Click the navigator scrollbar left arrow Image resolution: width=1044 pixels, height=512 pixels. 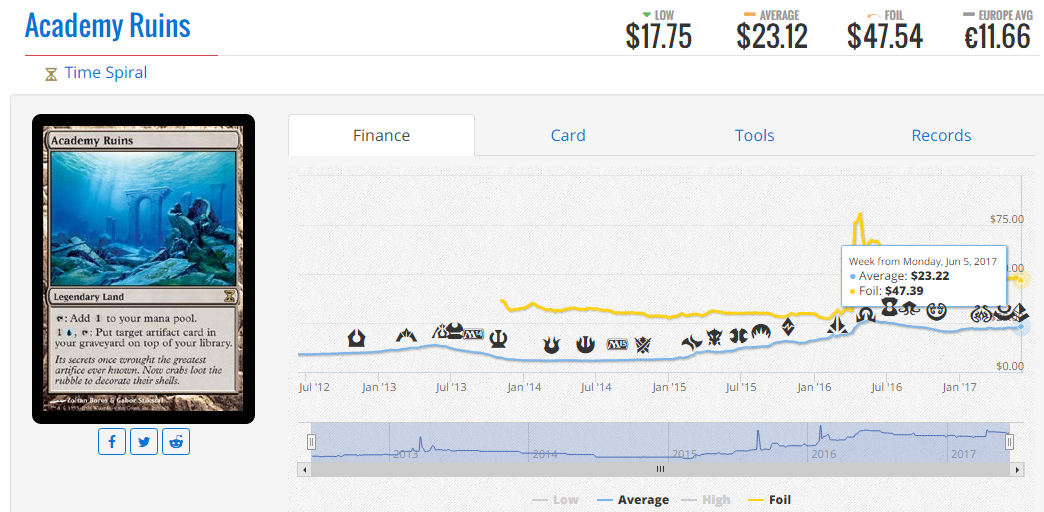coord(304,469)
